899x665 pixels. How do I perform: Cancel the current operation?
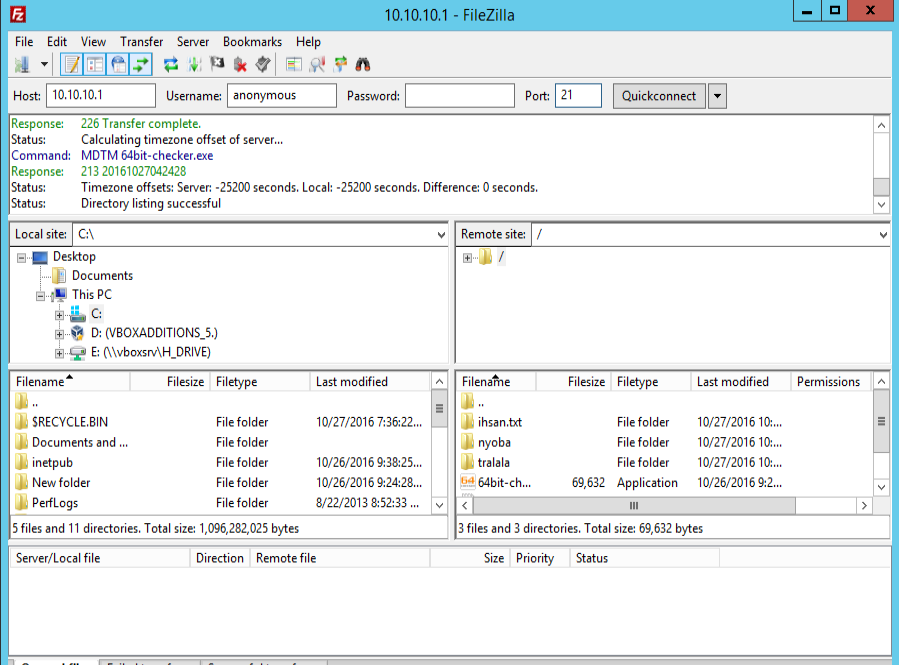tap(217, 64)
